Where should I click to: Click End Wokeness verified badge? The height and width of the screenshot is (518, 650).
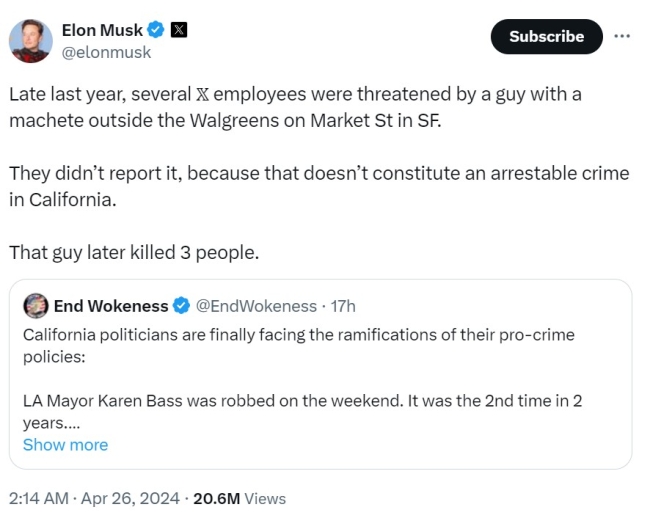(x=181, y=306)
